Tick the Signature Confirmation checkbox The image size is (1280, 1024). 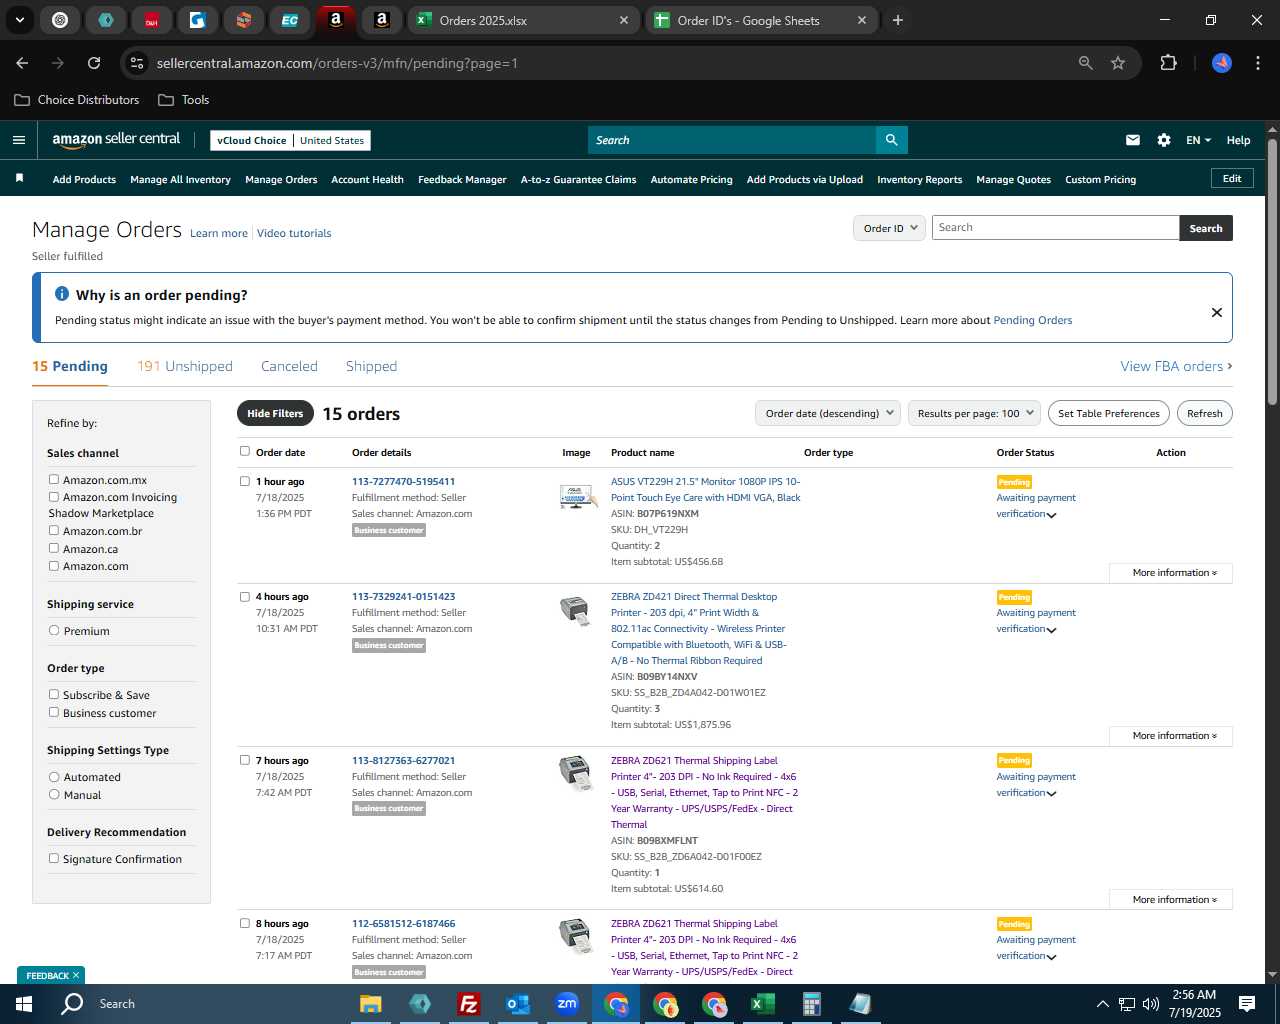coord(54,858)
